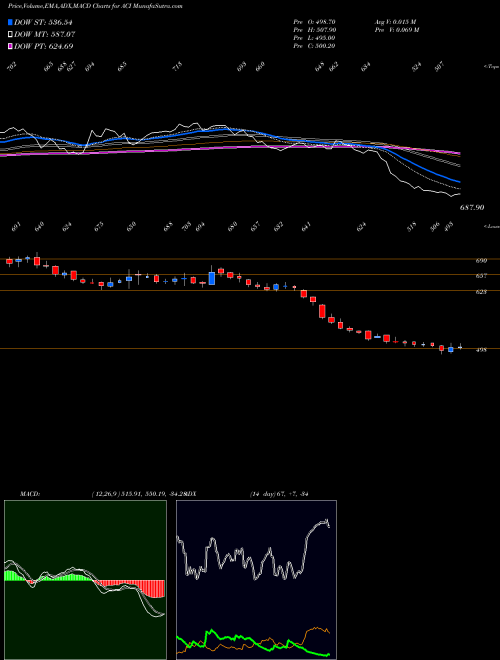Click the previous high value 'H: 507.90'
Screen dimensions: 500x660
tap(320, 30)
